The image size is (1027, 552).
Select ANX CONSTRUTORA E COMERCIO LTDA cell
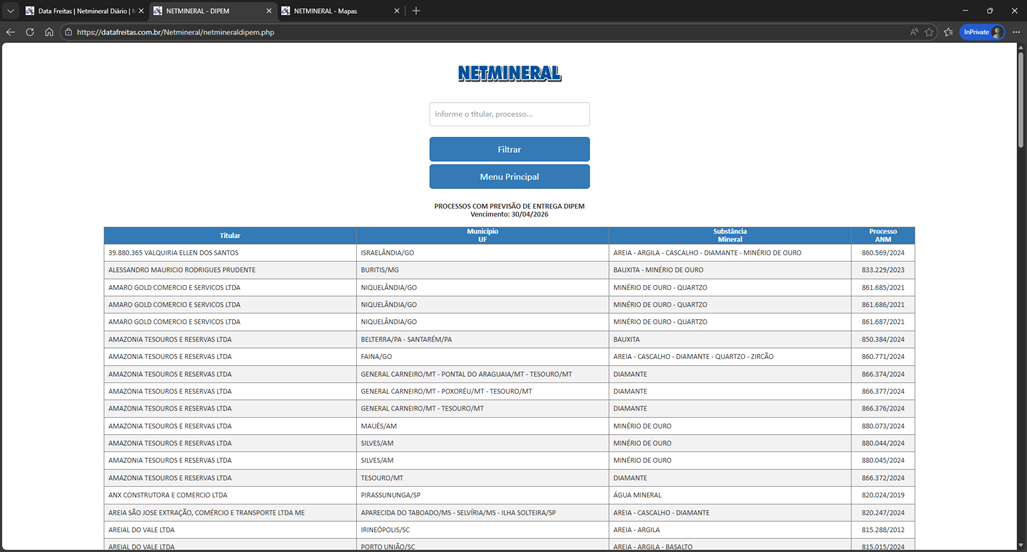click(x=230, y=495)
